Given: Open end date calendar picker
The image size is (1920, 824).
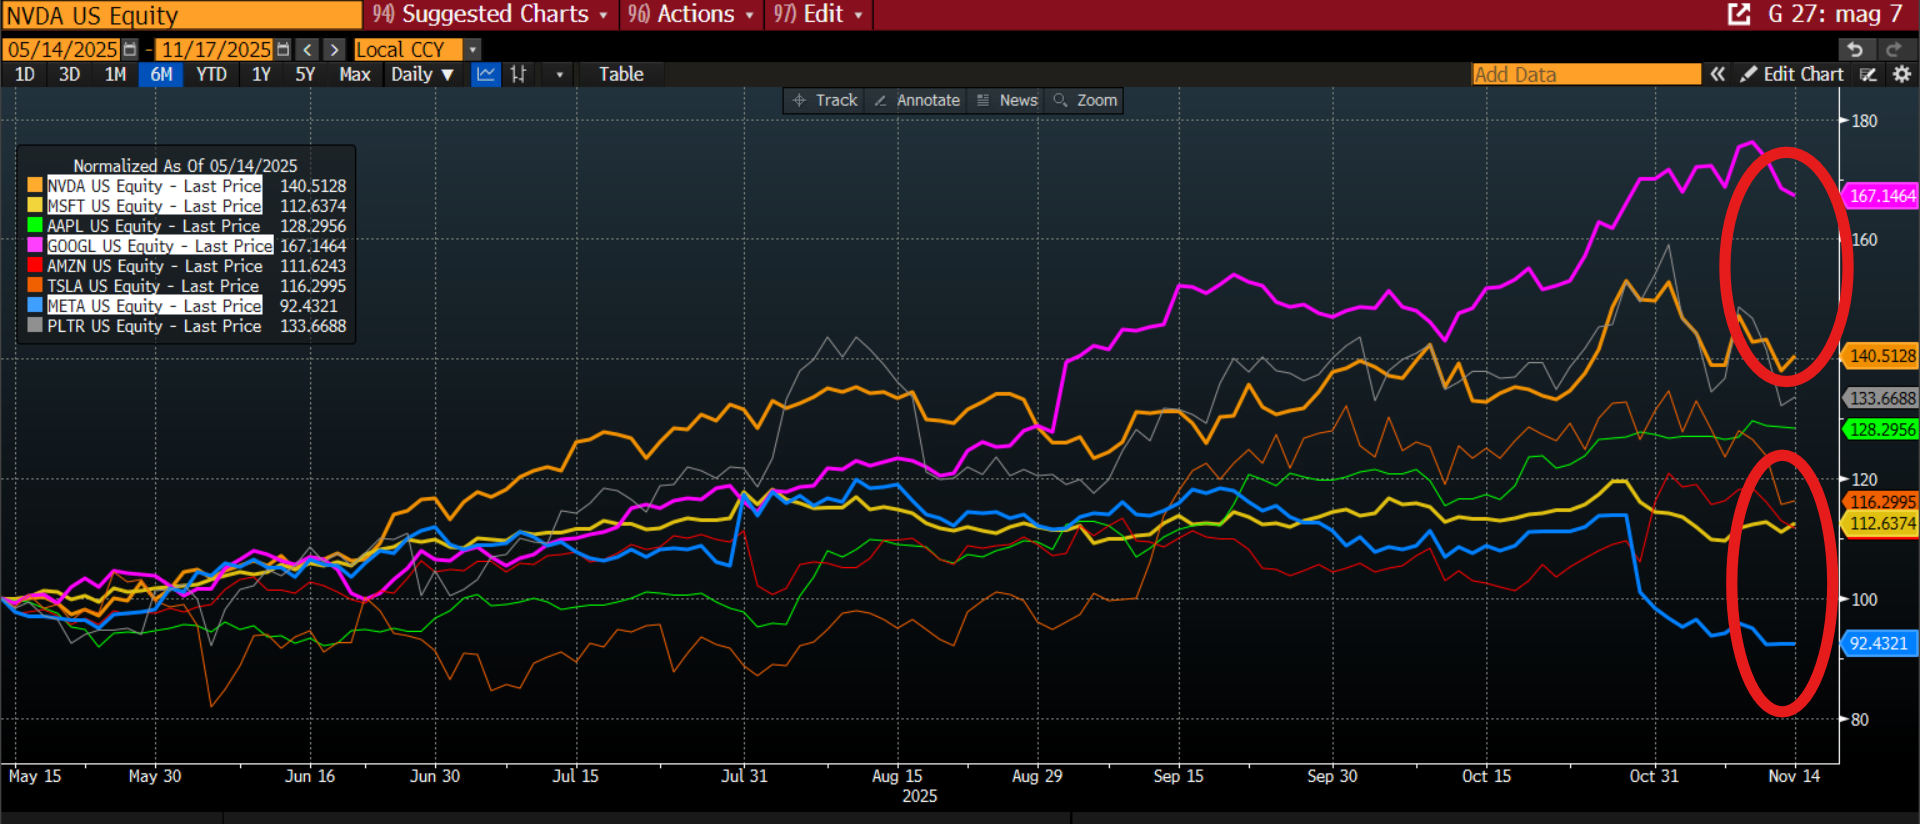Looking at the screenshot, I should click(283, 50).
